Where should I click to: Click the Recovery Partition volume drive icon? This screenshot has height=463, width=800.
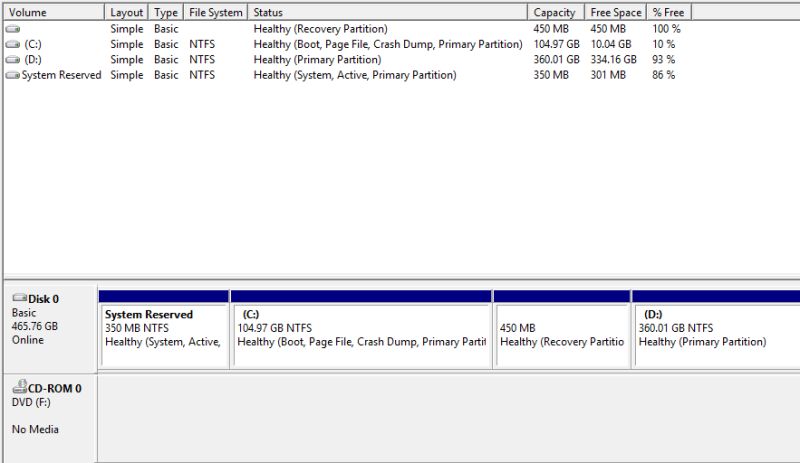click(x=13, y=29)
